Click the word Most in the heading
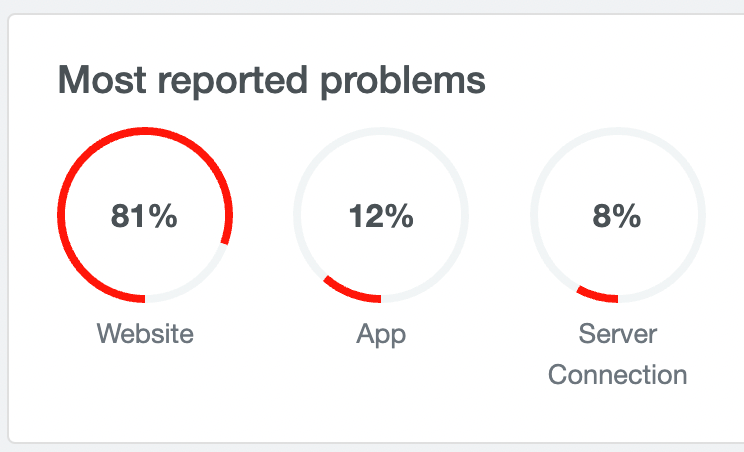744x452 pixels. pos(102,80)
